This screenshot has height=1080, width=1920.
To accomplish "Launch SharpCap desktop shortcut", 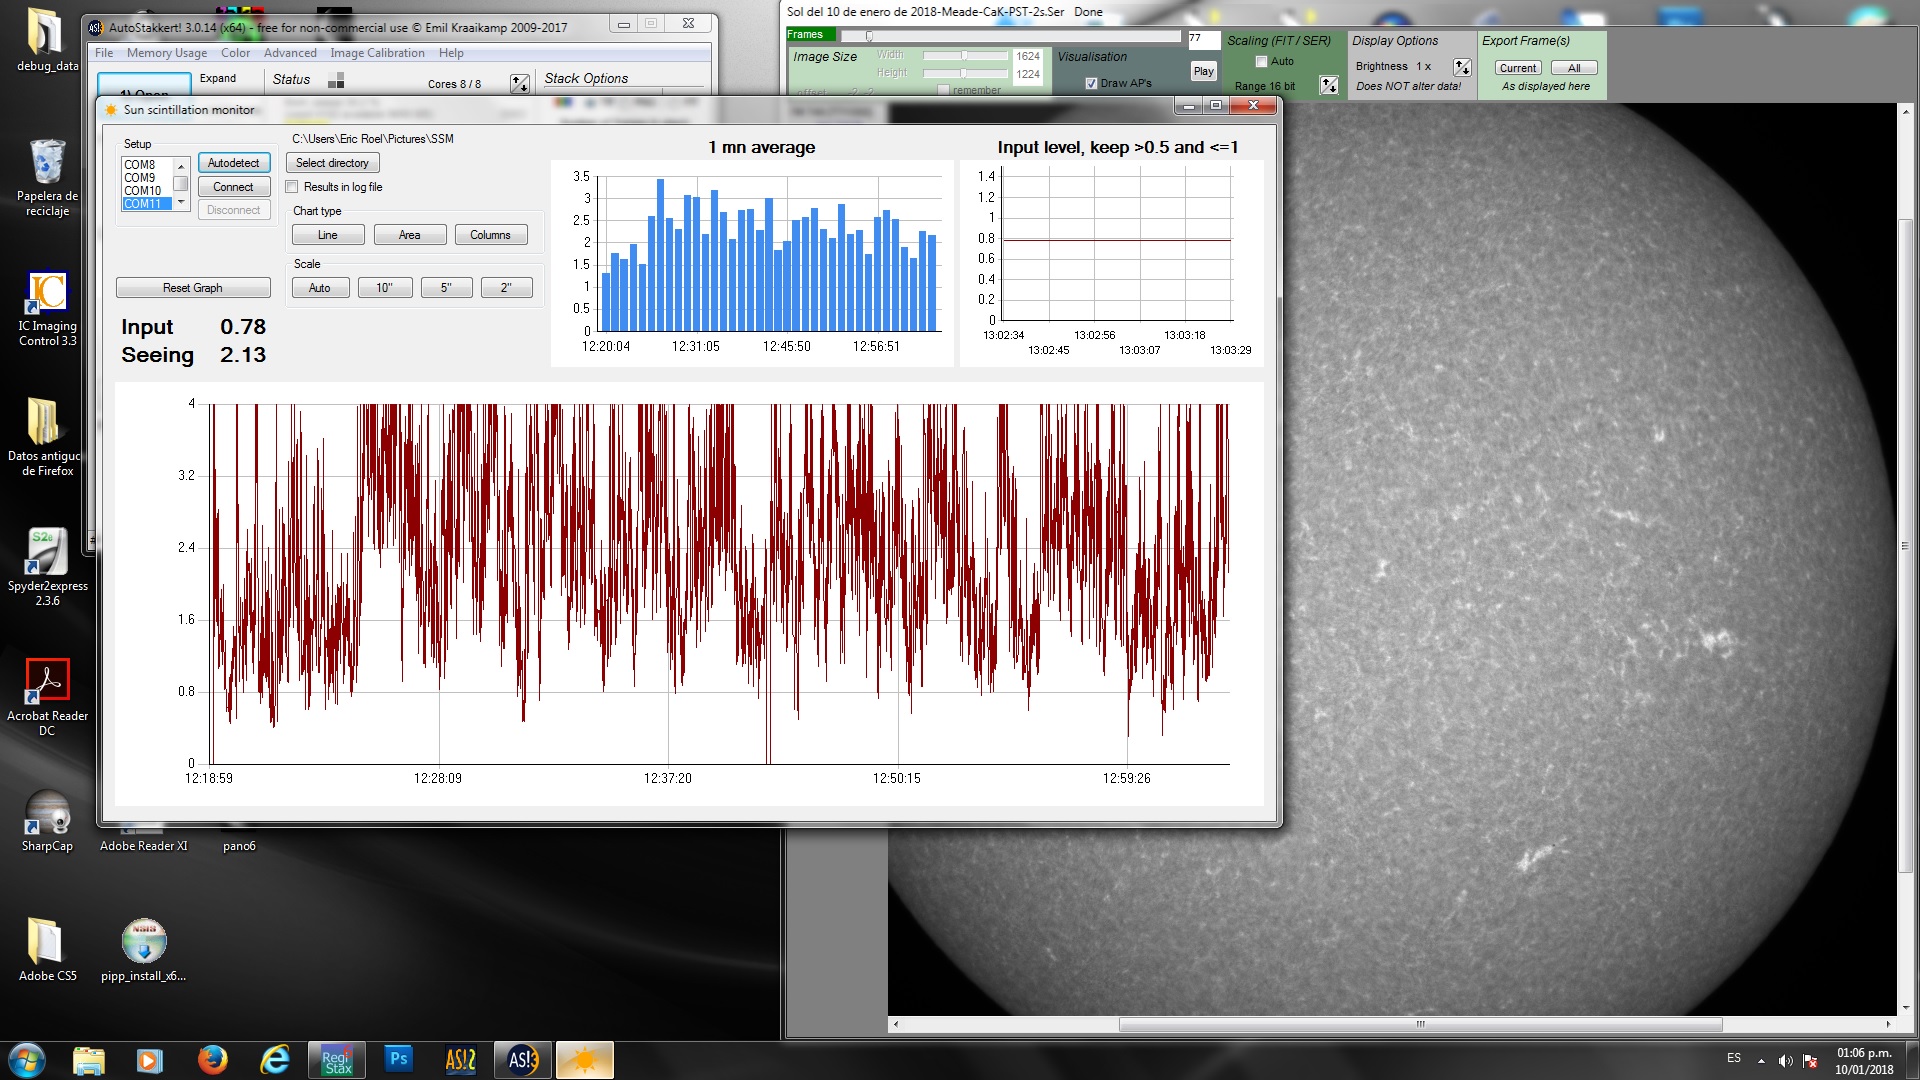I will point(47,821).
